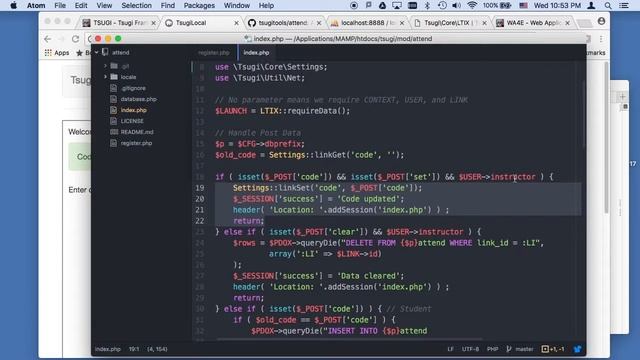Click the blue squirrel update icon
This screenshot has height=360, width=640.
point(578,349)
